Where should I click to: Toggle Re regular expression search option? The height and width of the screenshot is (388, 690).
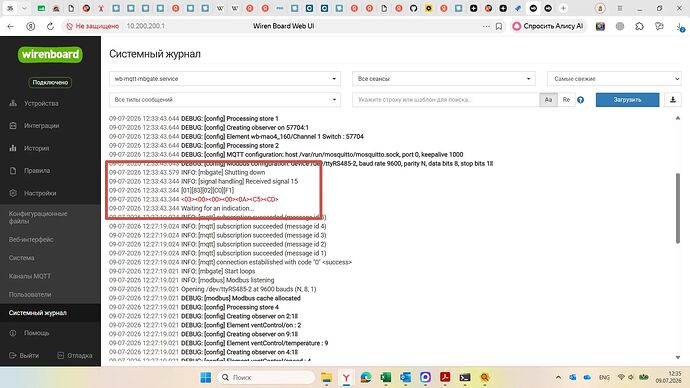[566, 100]
